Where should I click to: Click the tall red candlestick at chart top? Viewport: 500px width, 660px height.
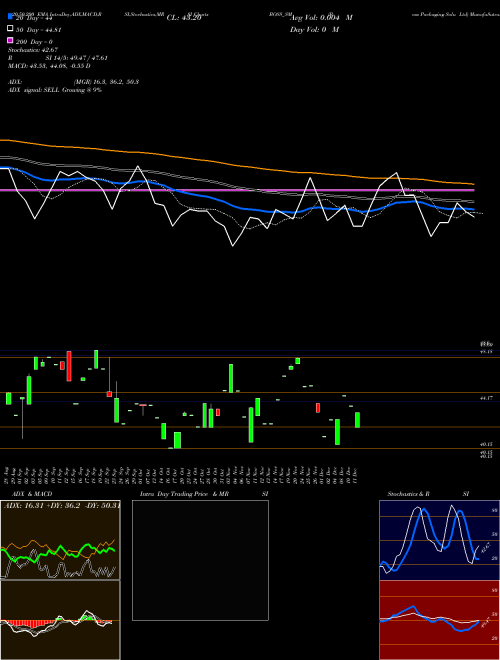69,366
